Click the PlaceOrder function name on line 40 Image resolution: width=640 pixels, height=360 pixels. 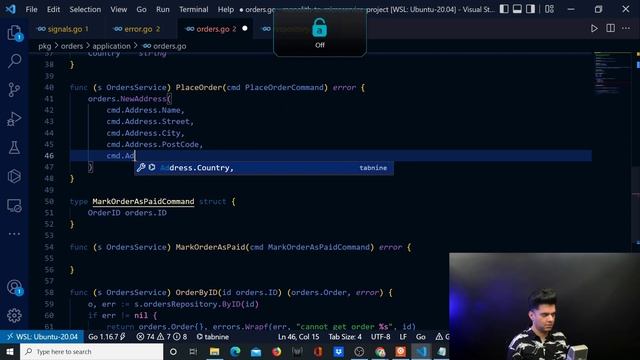point(199,87)
